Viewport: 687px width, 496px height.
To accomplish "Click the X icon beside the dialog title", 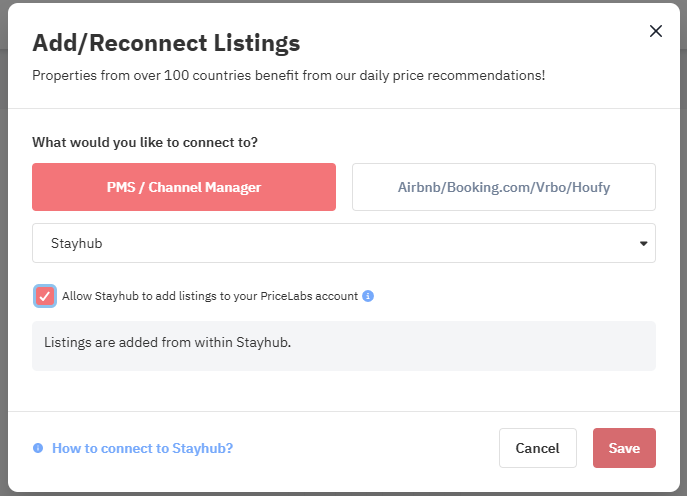I will [x=655, y=31].
